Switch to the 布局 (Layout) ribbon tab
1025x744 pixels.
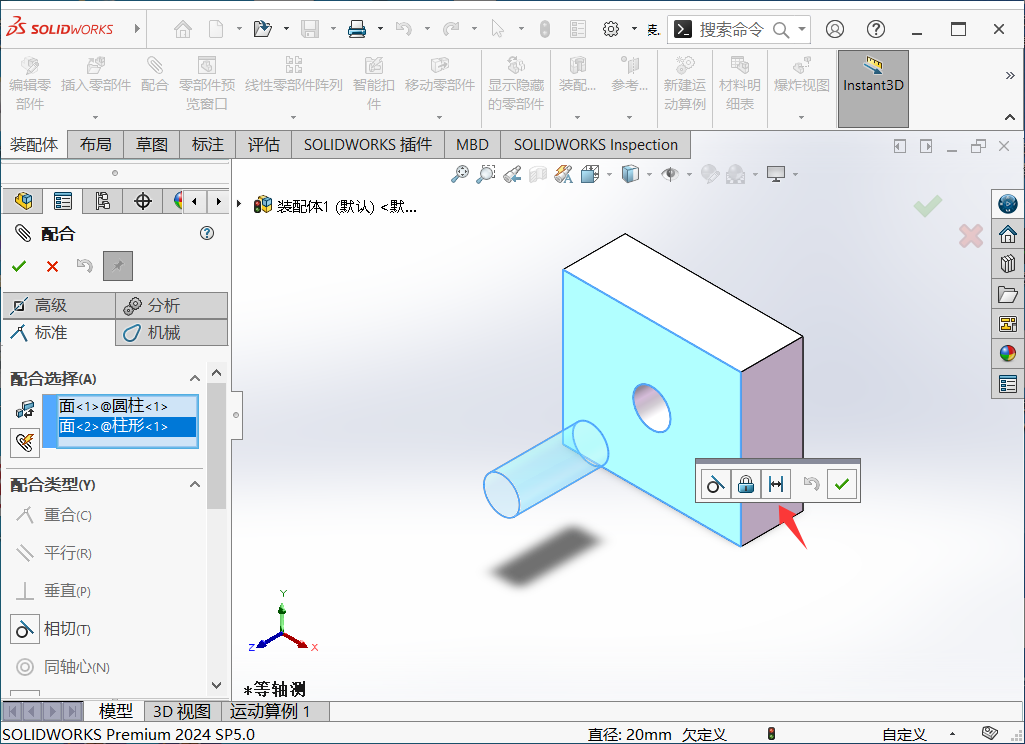pos(95,144)
